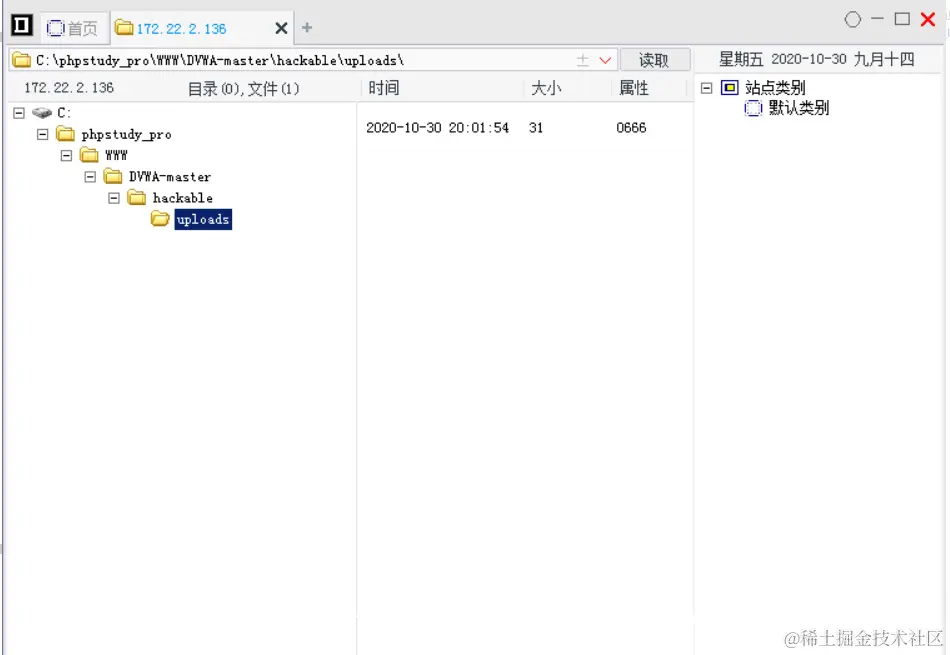Click the C: drive icon

tap(42, 113)
